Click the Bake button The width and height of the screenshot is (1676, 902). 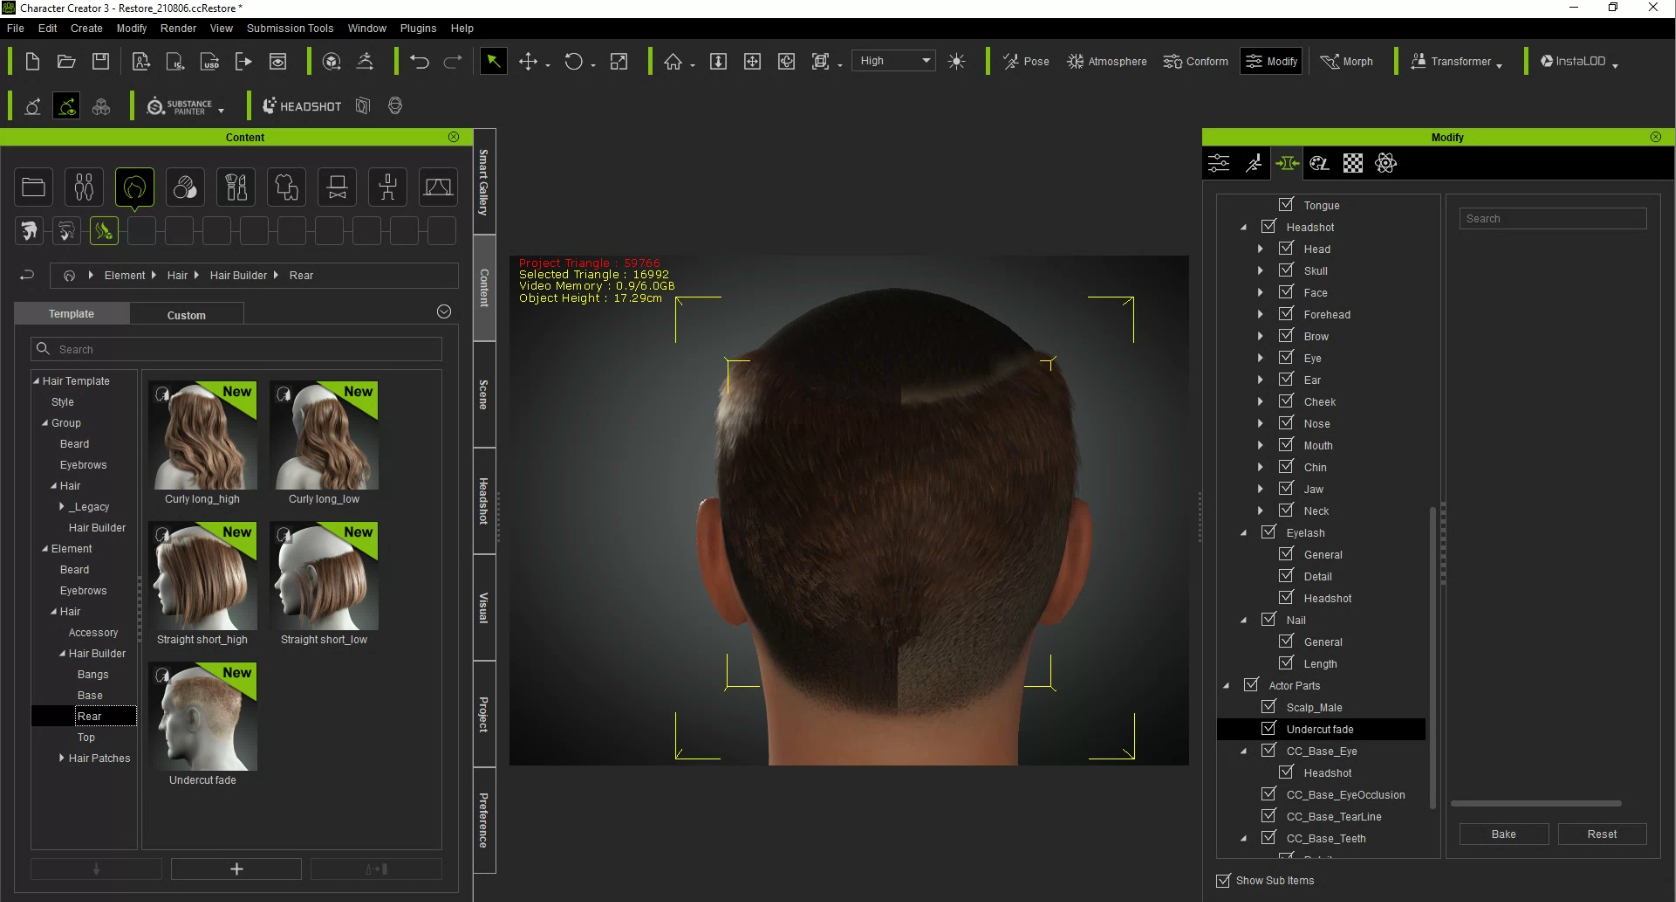tap(1503, 834)
